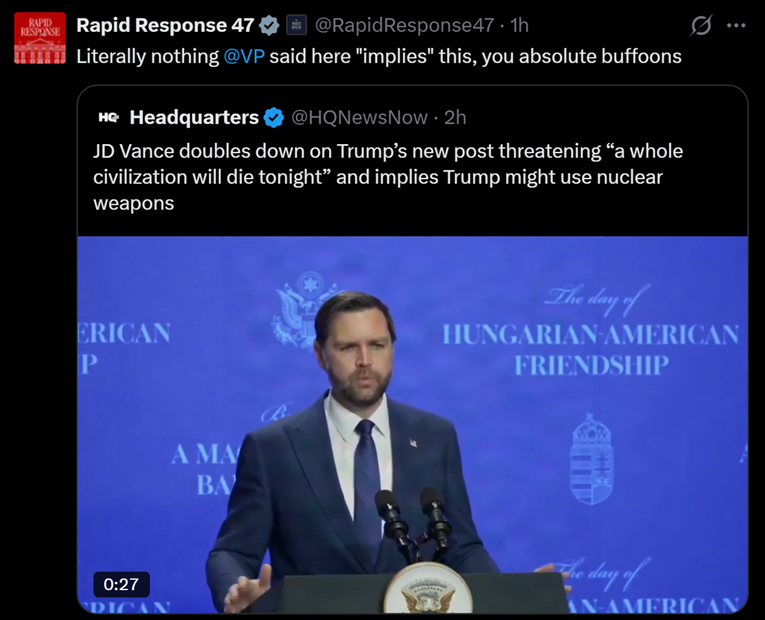Open the @VP mention link
Image resolution: width=765 pixels, height=620 pixels.
(x=244, y=56)
